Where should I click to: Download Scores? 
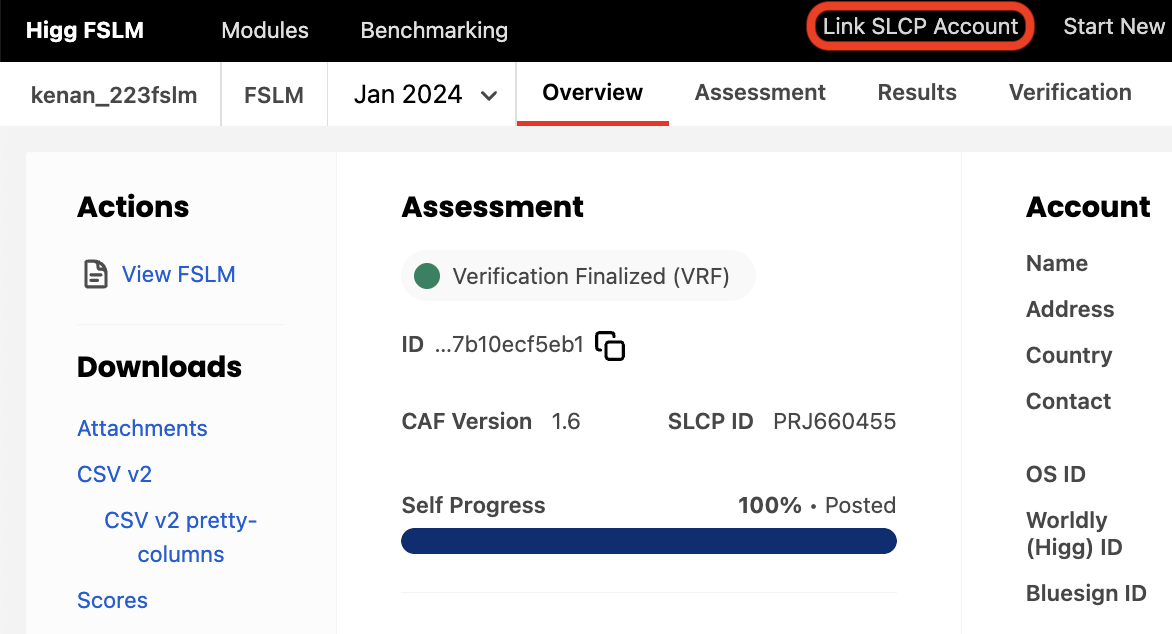(x=112, y=600)
